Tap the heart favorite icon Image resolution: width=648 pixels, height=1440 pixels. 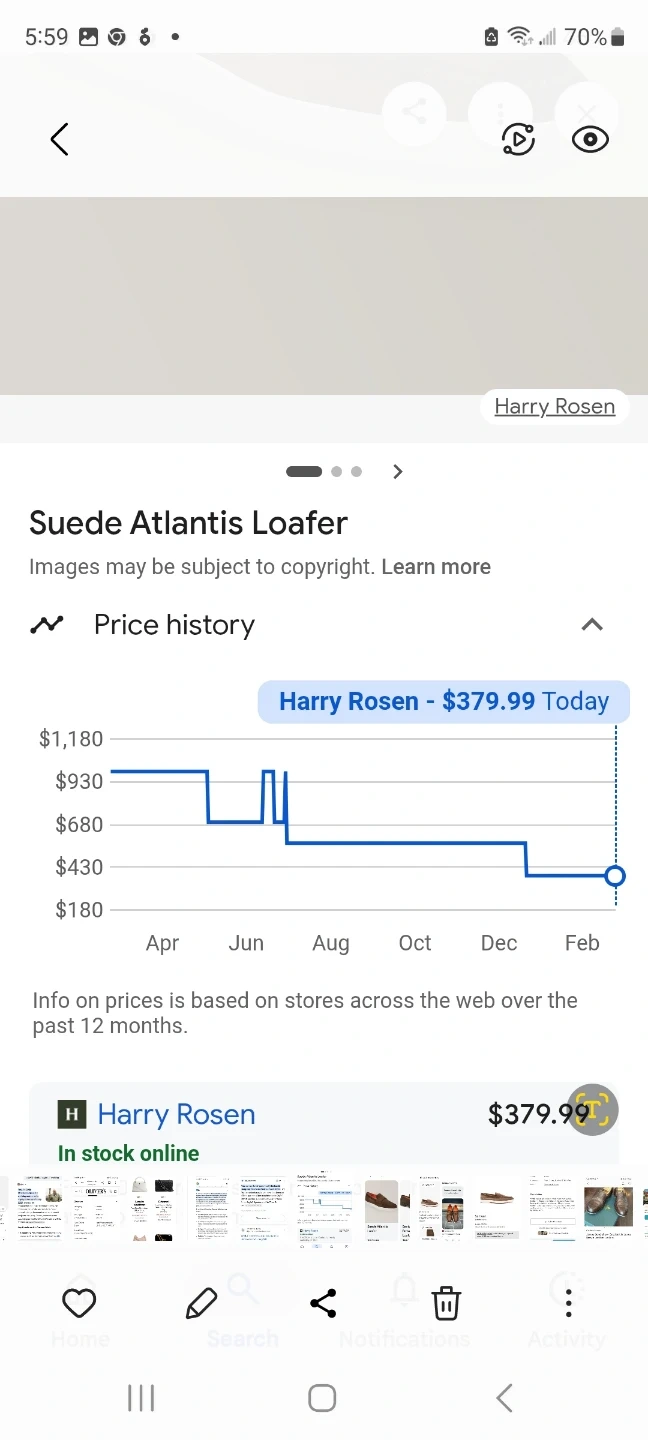coord(79,1303)
